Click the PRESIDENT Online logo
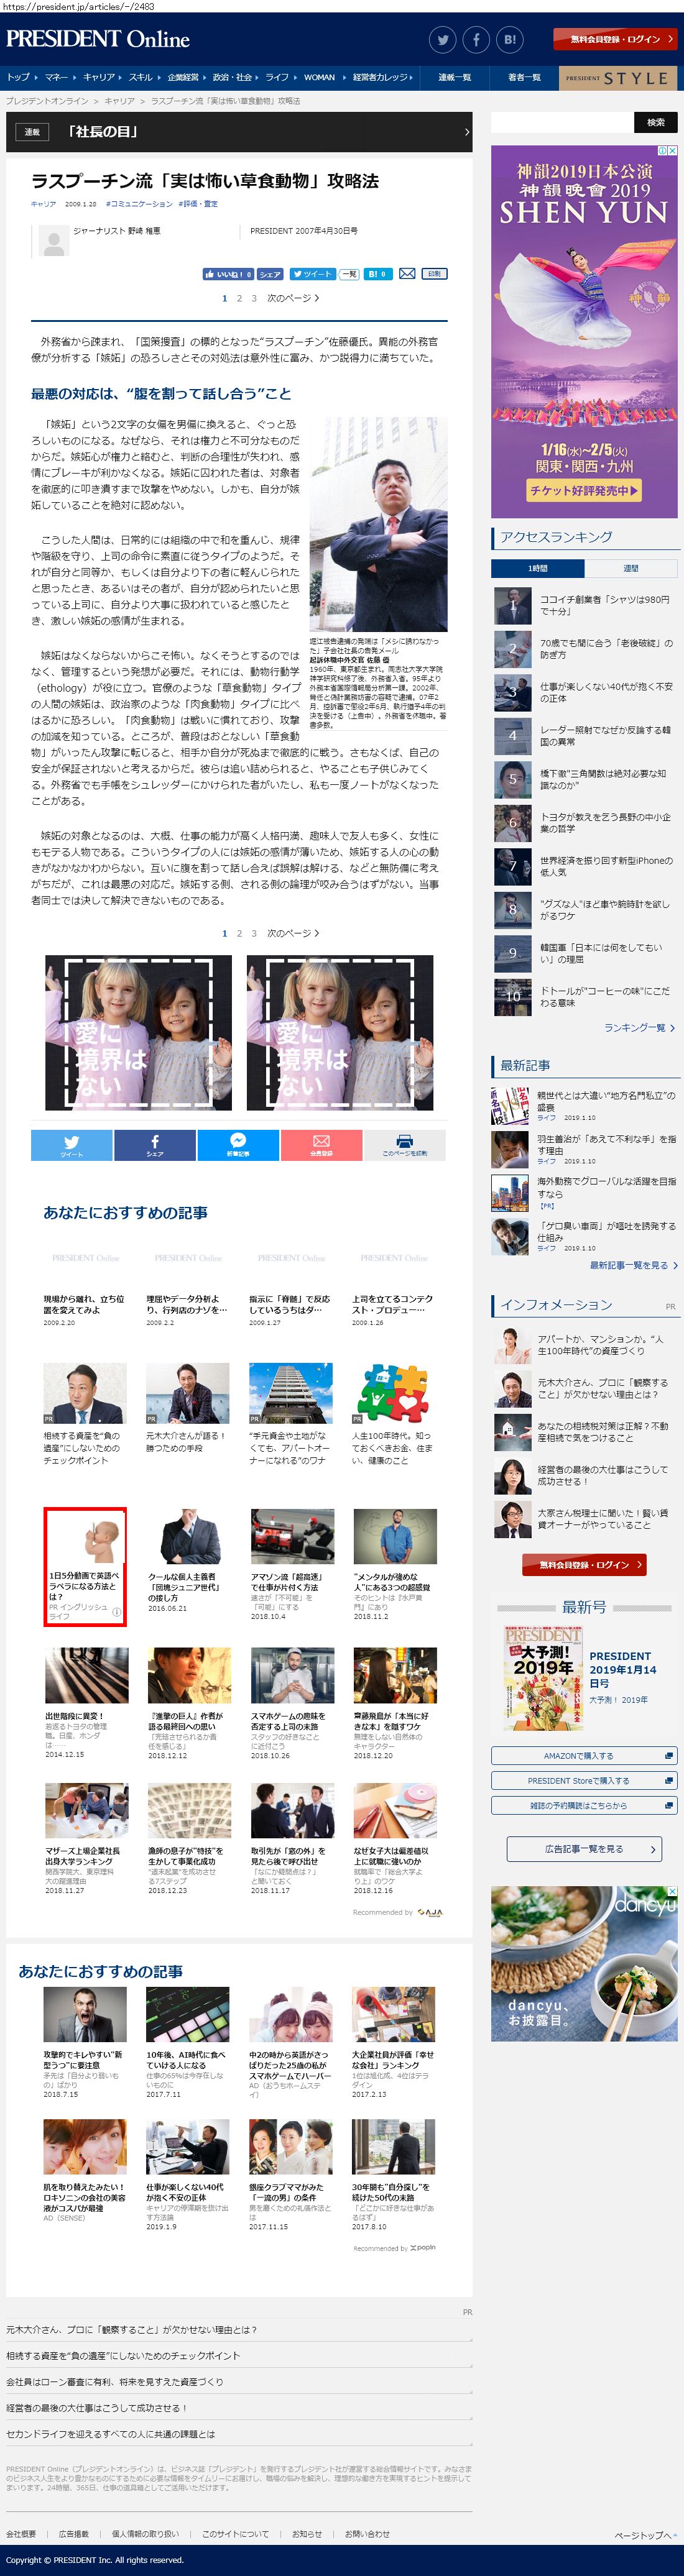The height and width of the screenshot is (2576, 684). pos(97,39)
